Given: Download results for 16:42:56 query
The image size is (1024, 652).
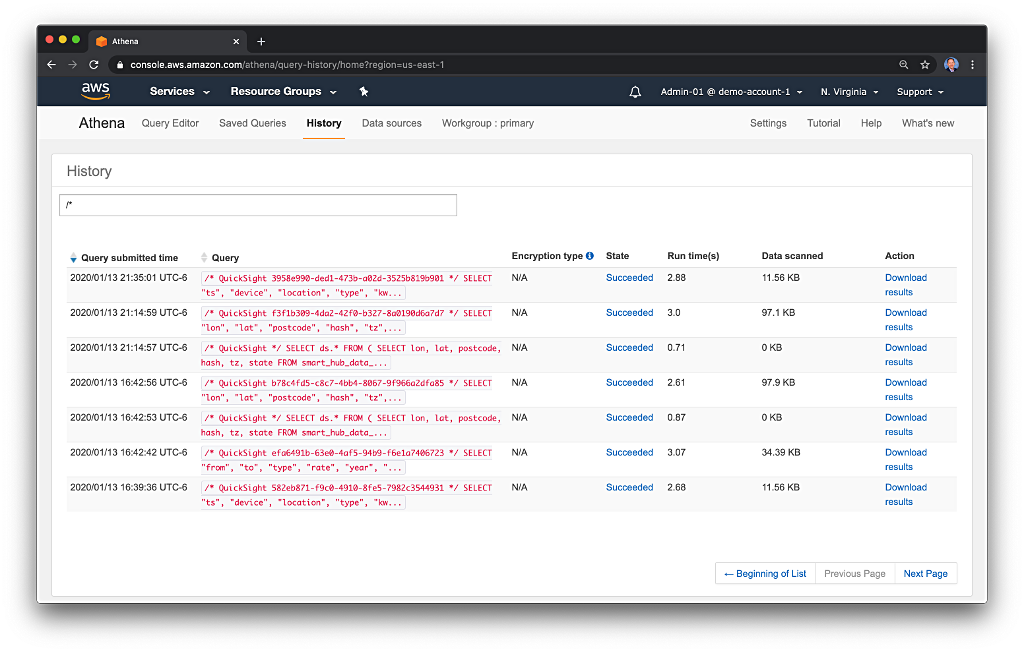Looking at the screenshot, I should tap(906, 390).
